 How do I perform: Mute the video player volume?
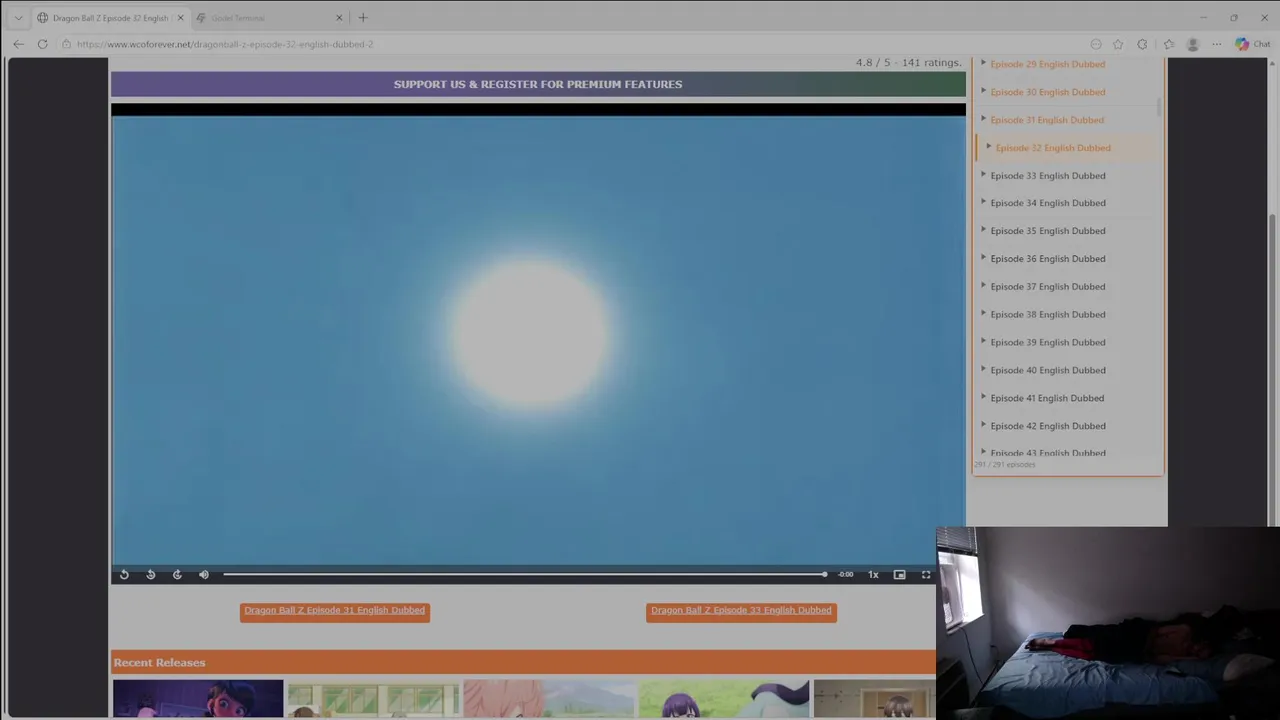pos(204,575)
